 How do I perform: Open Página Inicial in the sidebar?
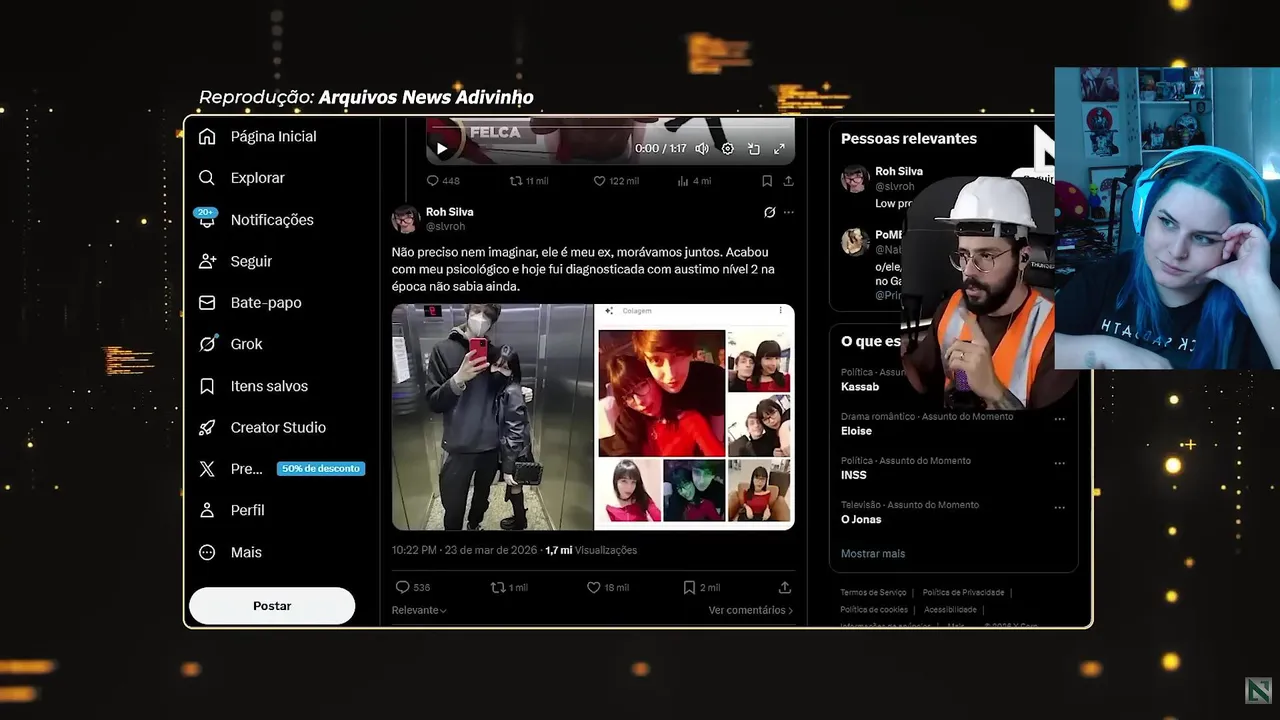tap(258, 136)
